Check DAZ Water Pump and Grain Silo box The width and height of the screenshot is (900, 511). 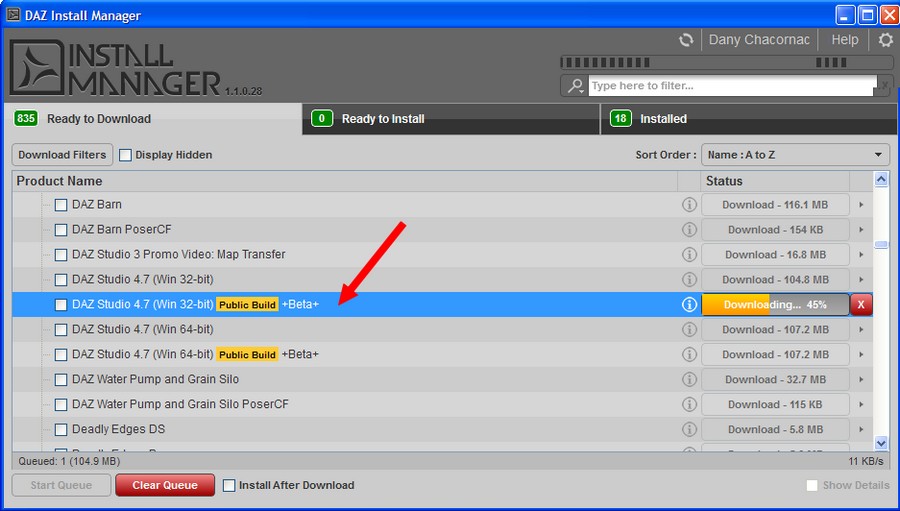pos(60,380)
